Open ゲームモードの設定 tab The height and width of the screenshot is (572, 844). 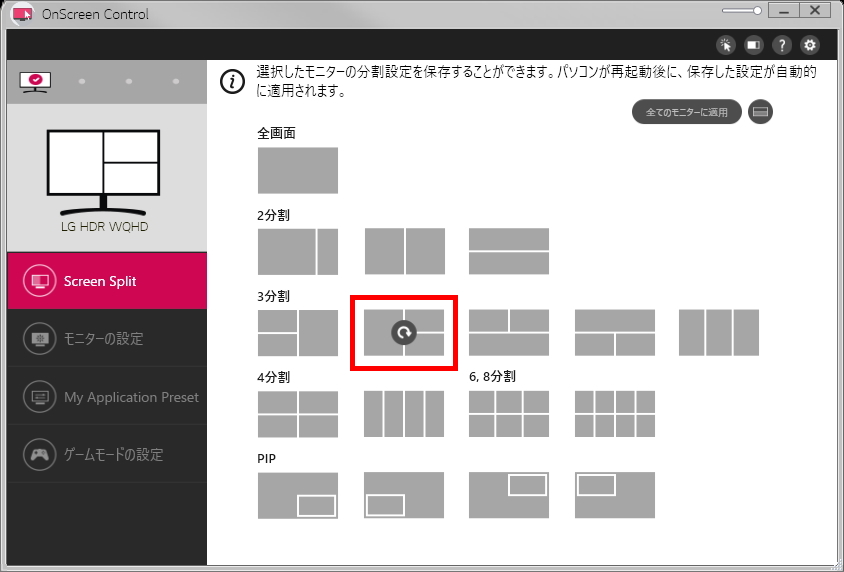point(107,455)
